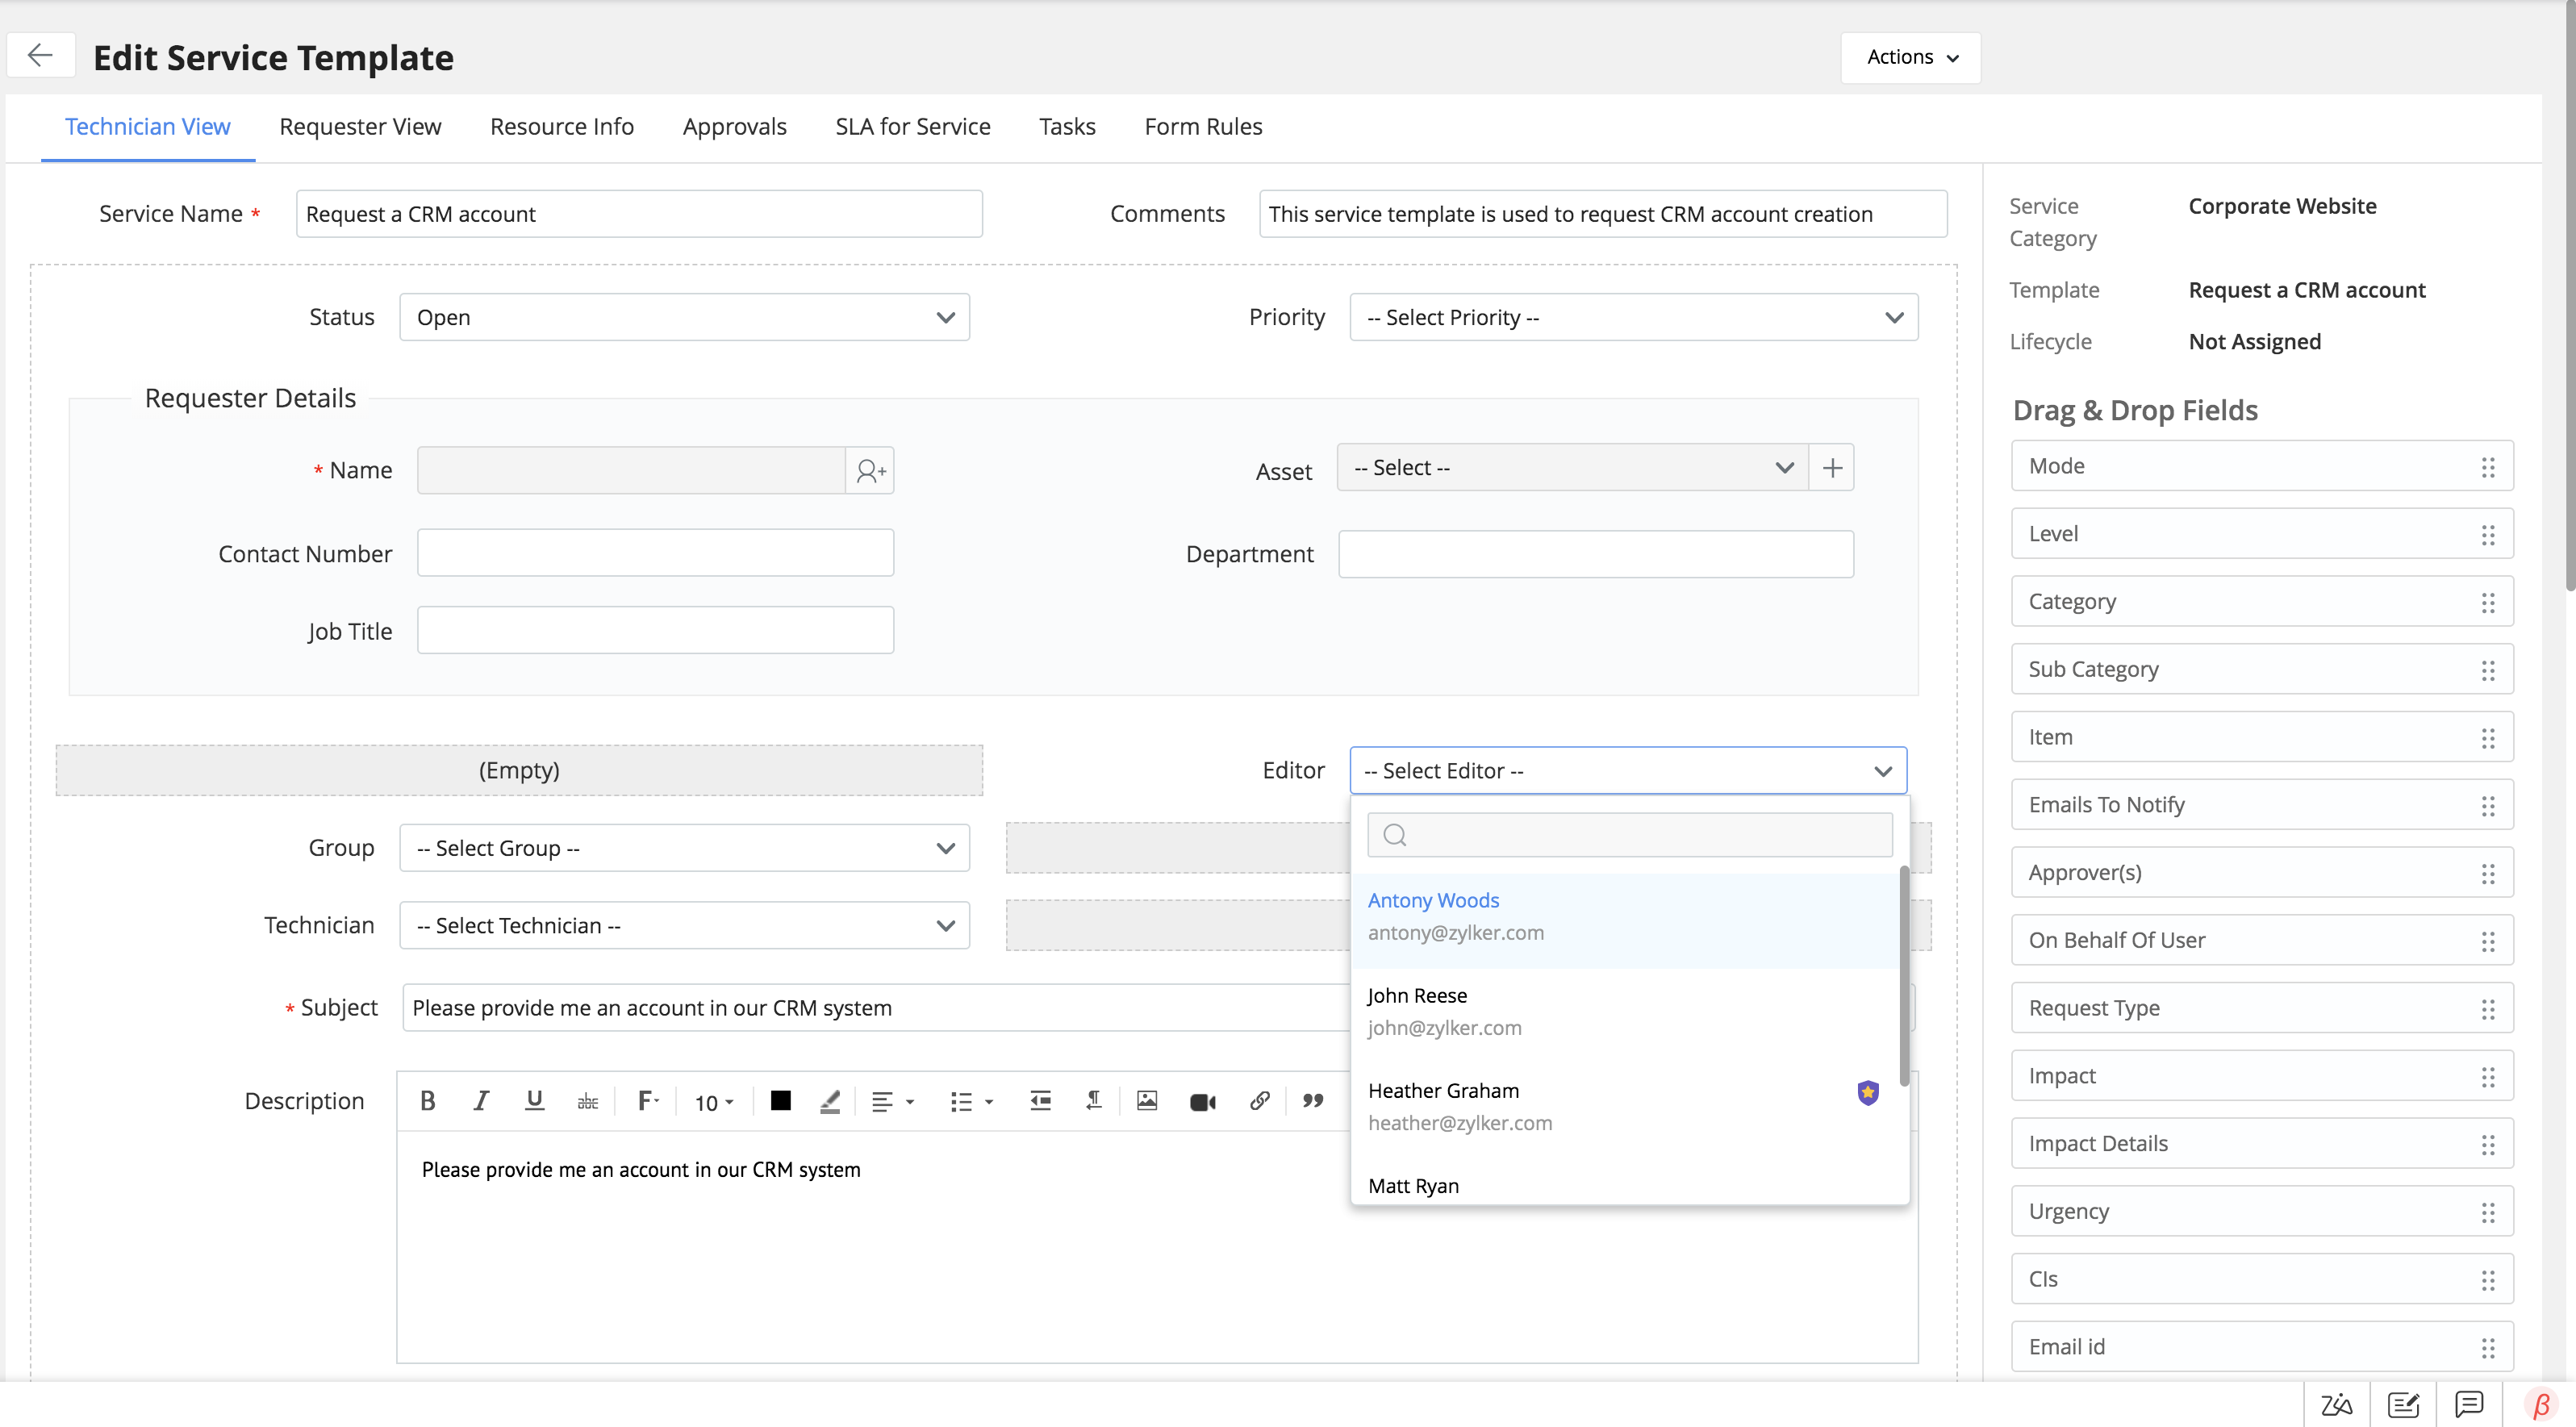Click the add requester icon beside Name
The height and width of the screenshot is (1427, 2576).
[870, 470]
